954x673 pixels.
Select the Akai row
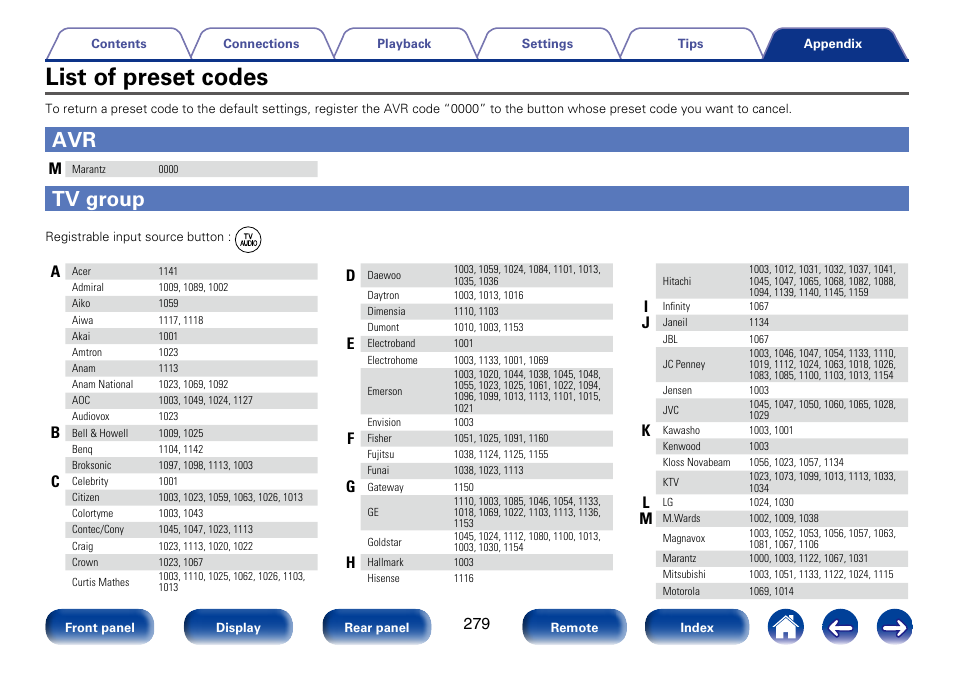191,336
